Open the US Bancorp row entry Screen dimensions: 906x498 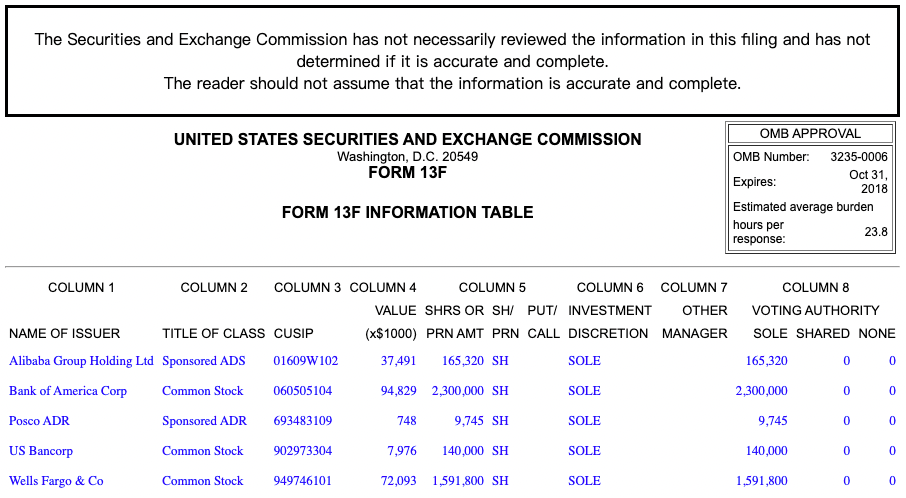pyautogui.click(x=41, y=451)
